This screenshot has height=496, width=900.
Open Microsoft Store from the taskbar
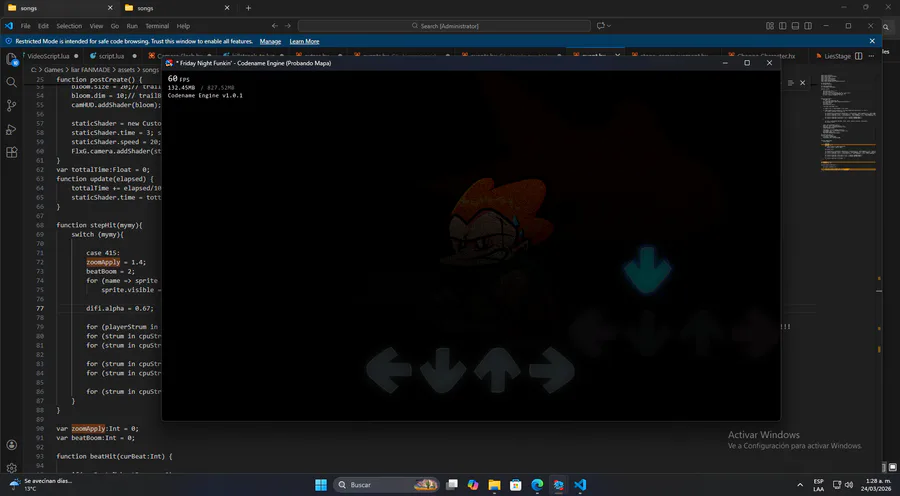point(515,485)
